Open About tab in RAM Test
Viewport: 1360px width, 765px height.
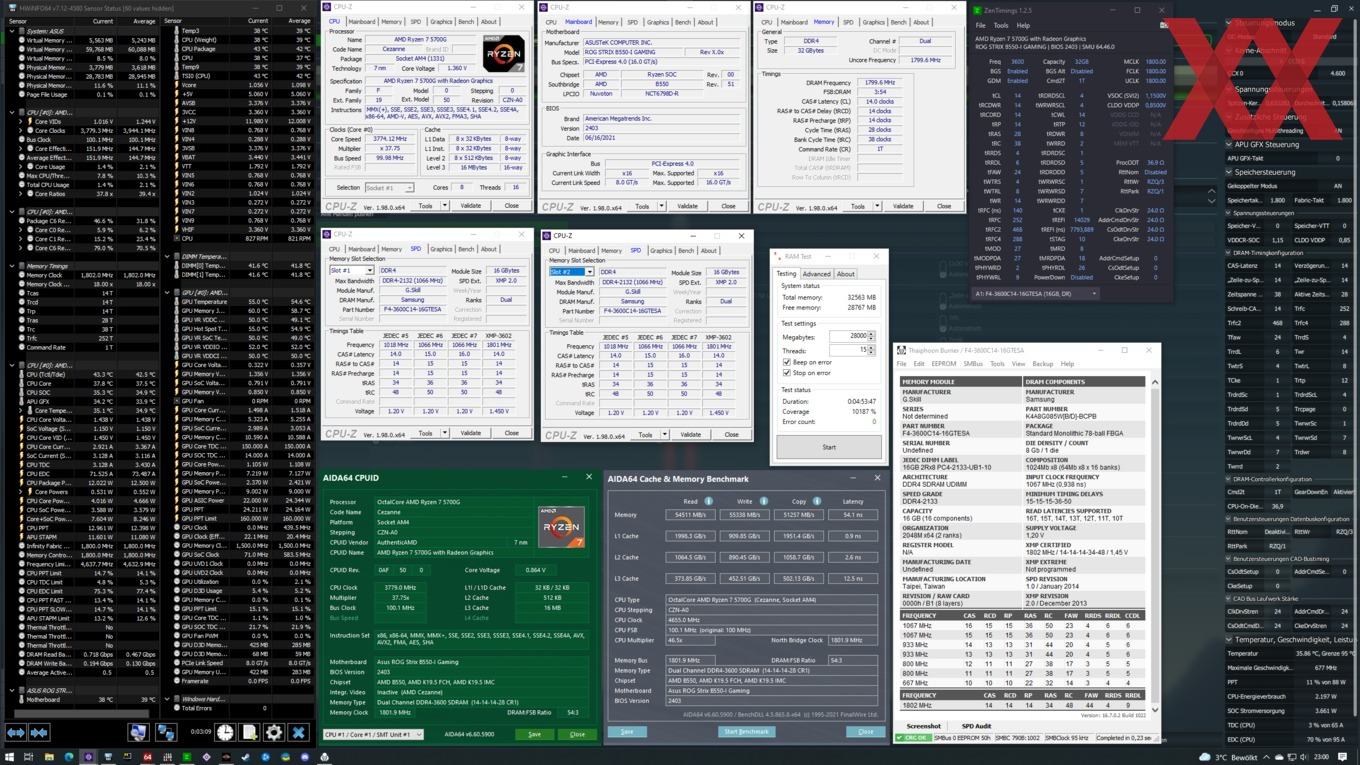(845, 273)
